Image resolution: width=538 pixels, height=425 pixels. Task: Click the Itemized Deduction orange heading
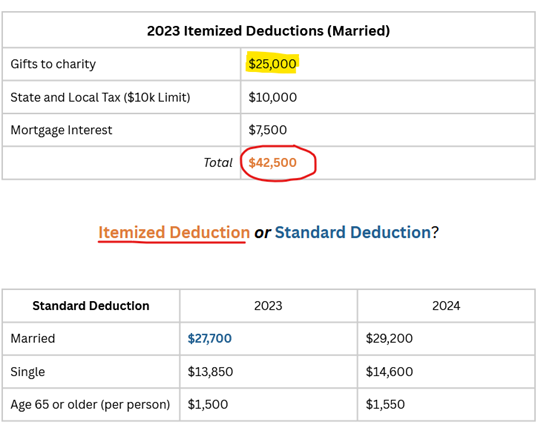click(x=174, y=232)
